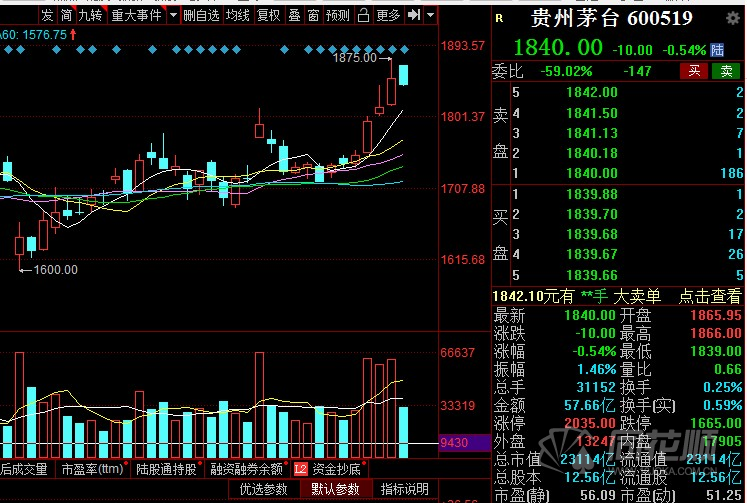Switch to the 陆股通持股 tab
Image resolution: width=747 pixels, height=503 pixels.
pyautogui.click(x=167, y=470)
